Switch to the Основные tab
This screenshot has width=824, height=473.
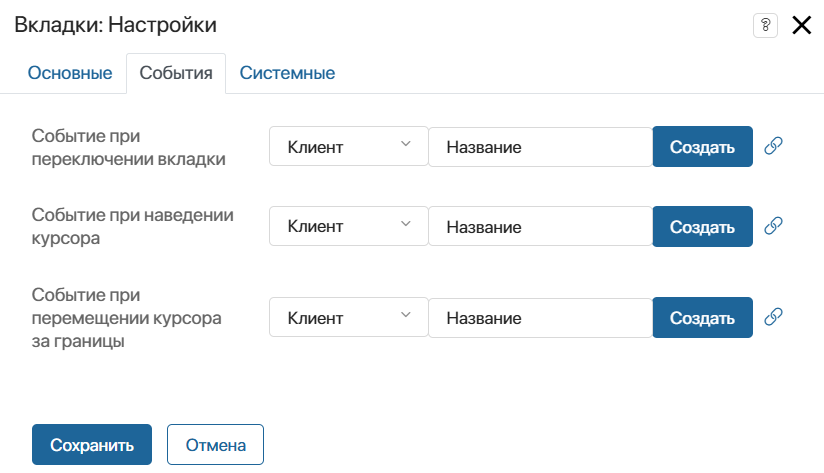click(70, 73)
